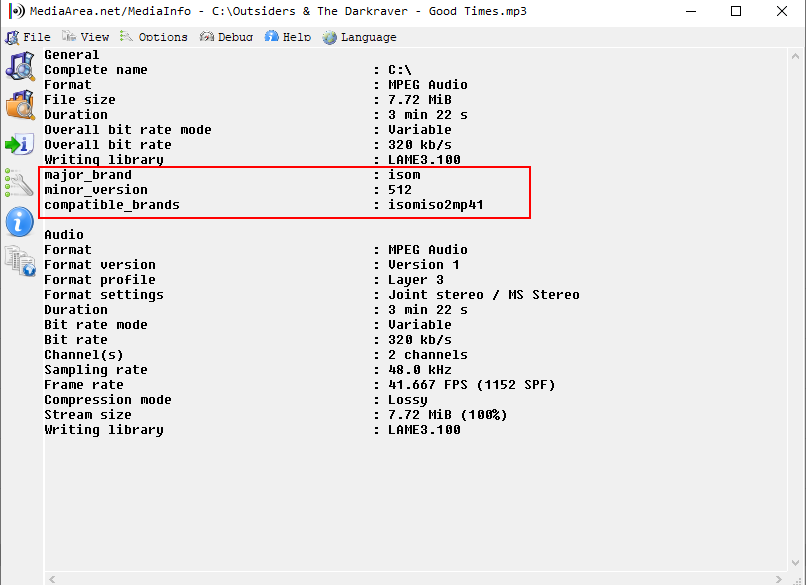Viewport: 806px width, 585px height.
Task: Open the View menu
Action: pos(85,37)
